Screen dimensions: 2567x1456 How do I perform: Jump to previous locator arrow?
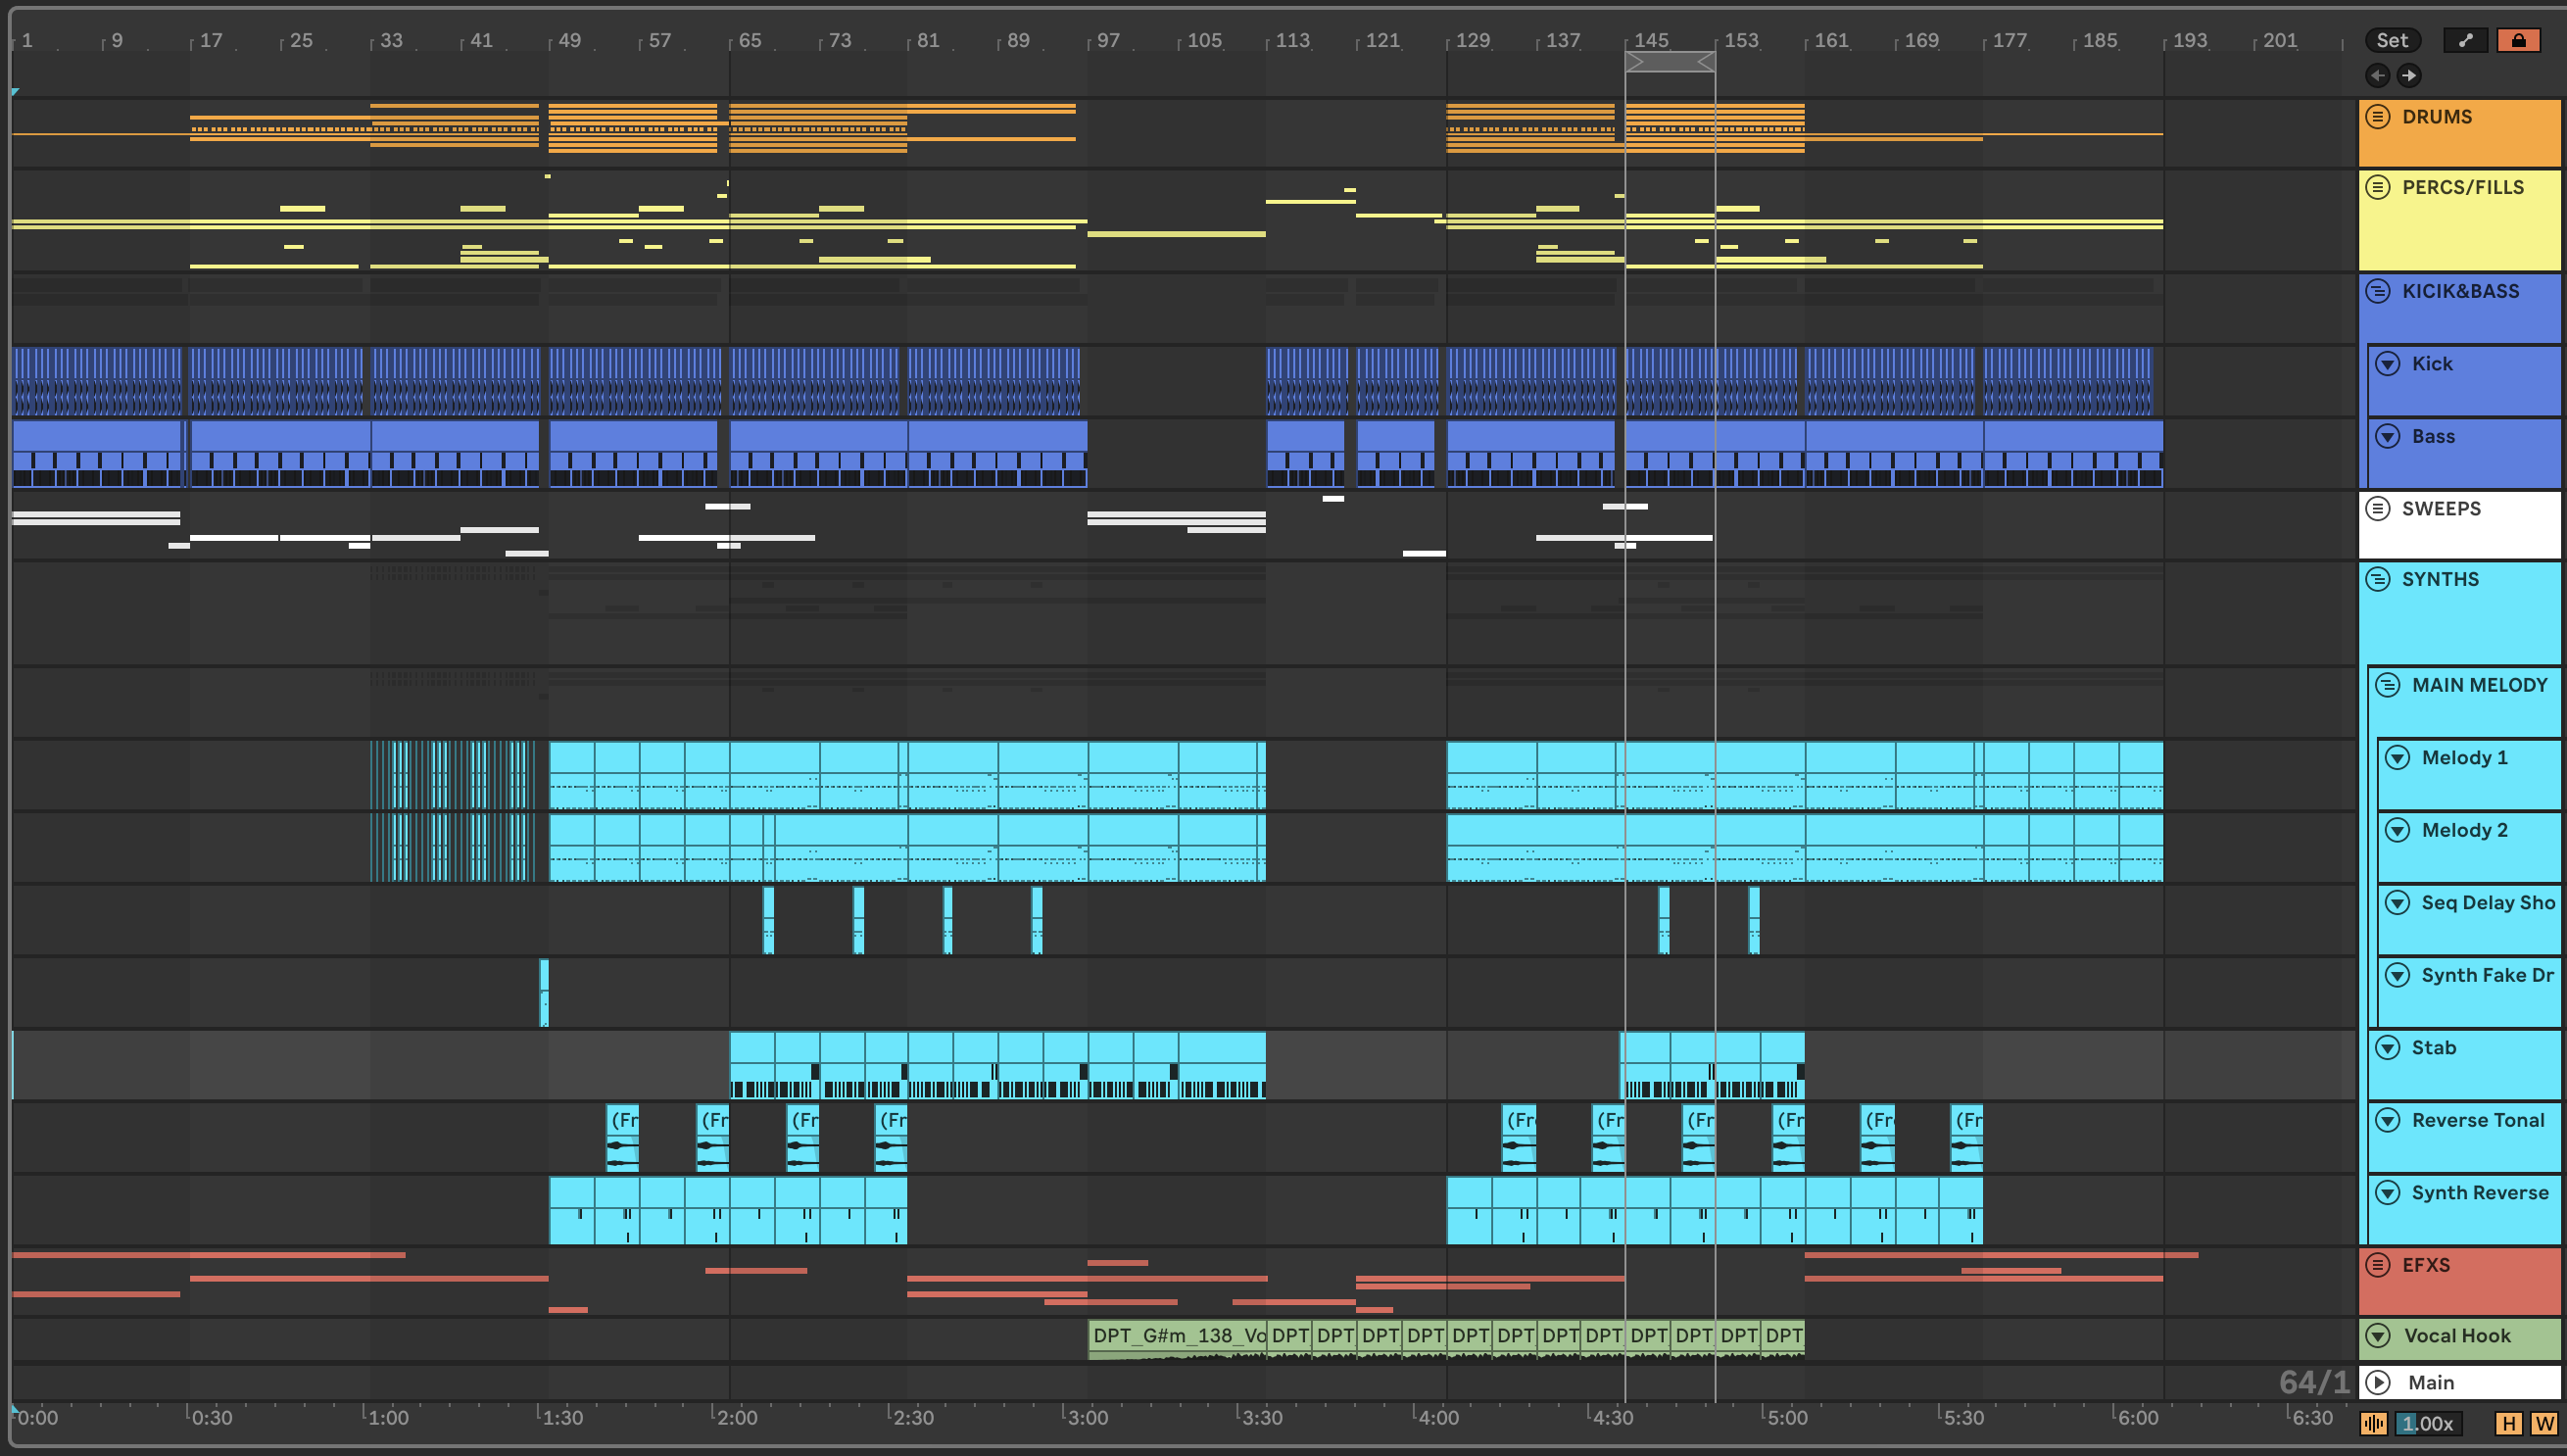tap(2378, 75)
